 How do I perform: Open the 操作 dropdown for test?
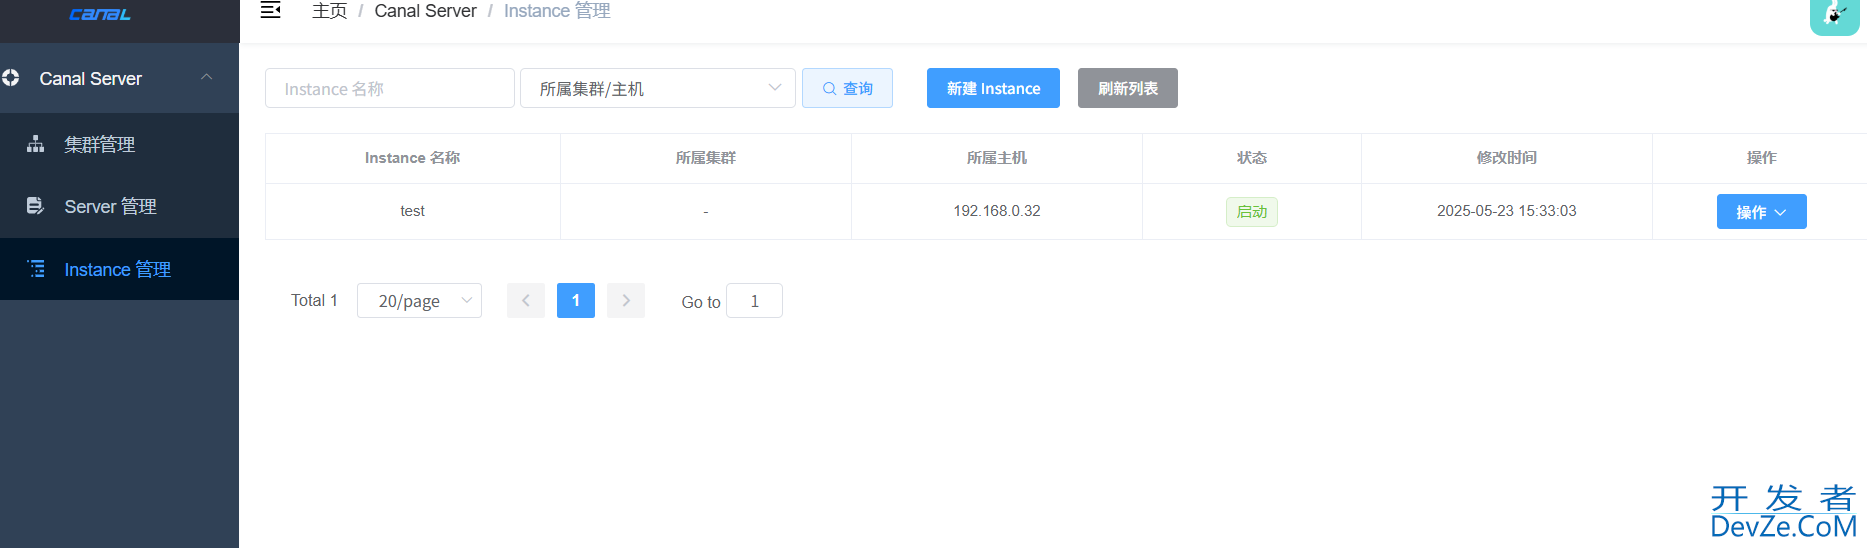click(x=1761, y=212)
